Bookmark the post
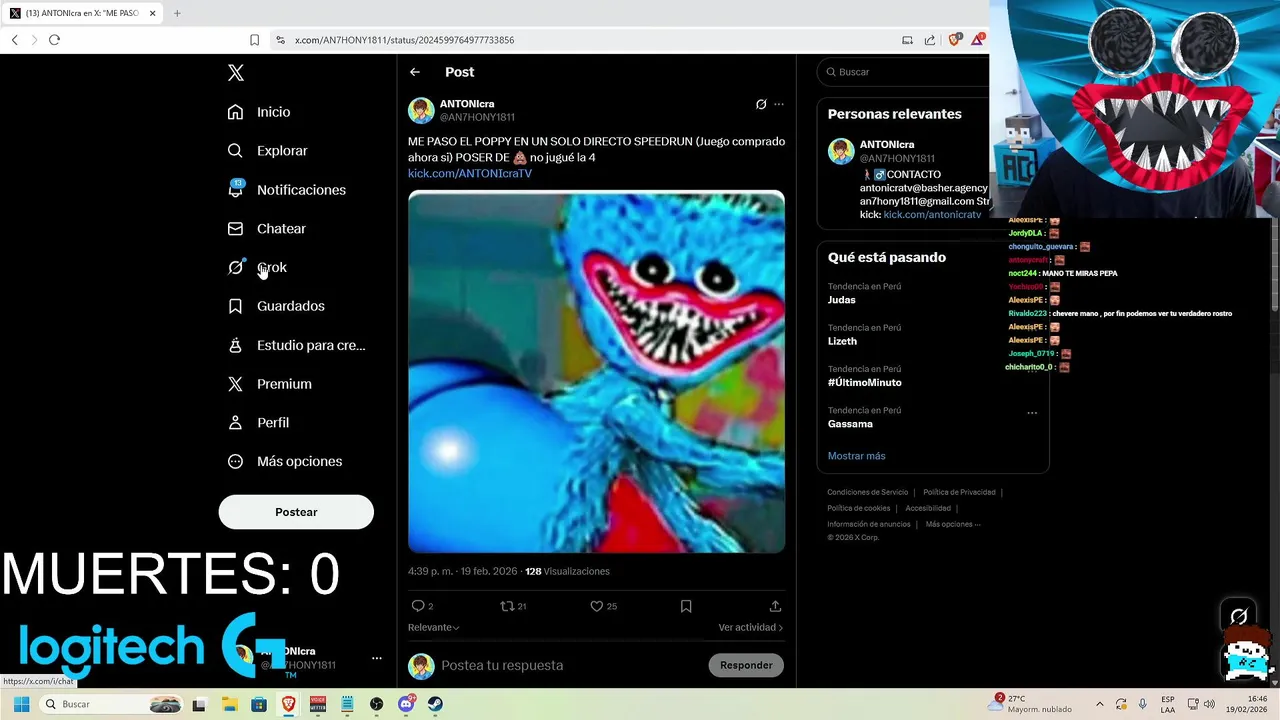 click(x=686, y=606)
